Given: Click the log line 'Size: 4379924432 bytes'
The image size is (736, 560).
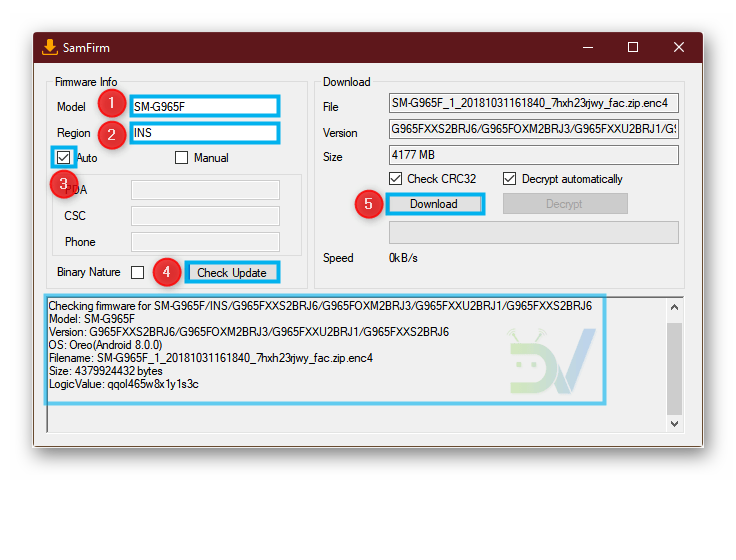Looking at the screenshot, I should click(x=106, y=371).
